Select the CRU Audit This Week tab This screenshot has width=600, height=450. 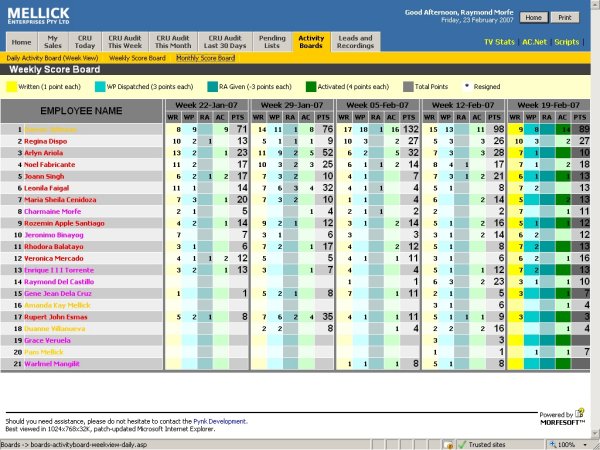125,42
